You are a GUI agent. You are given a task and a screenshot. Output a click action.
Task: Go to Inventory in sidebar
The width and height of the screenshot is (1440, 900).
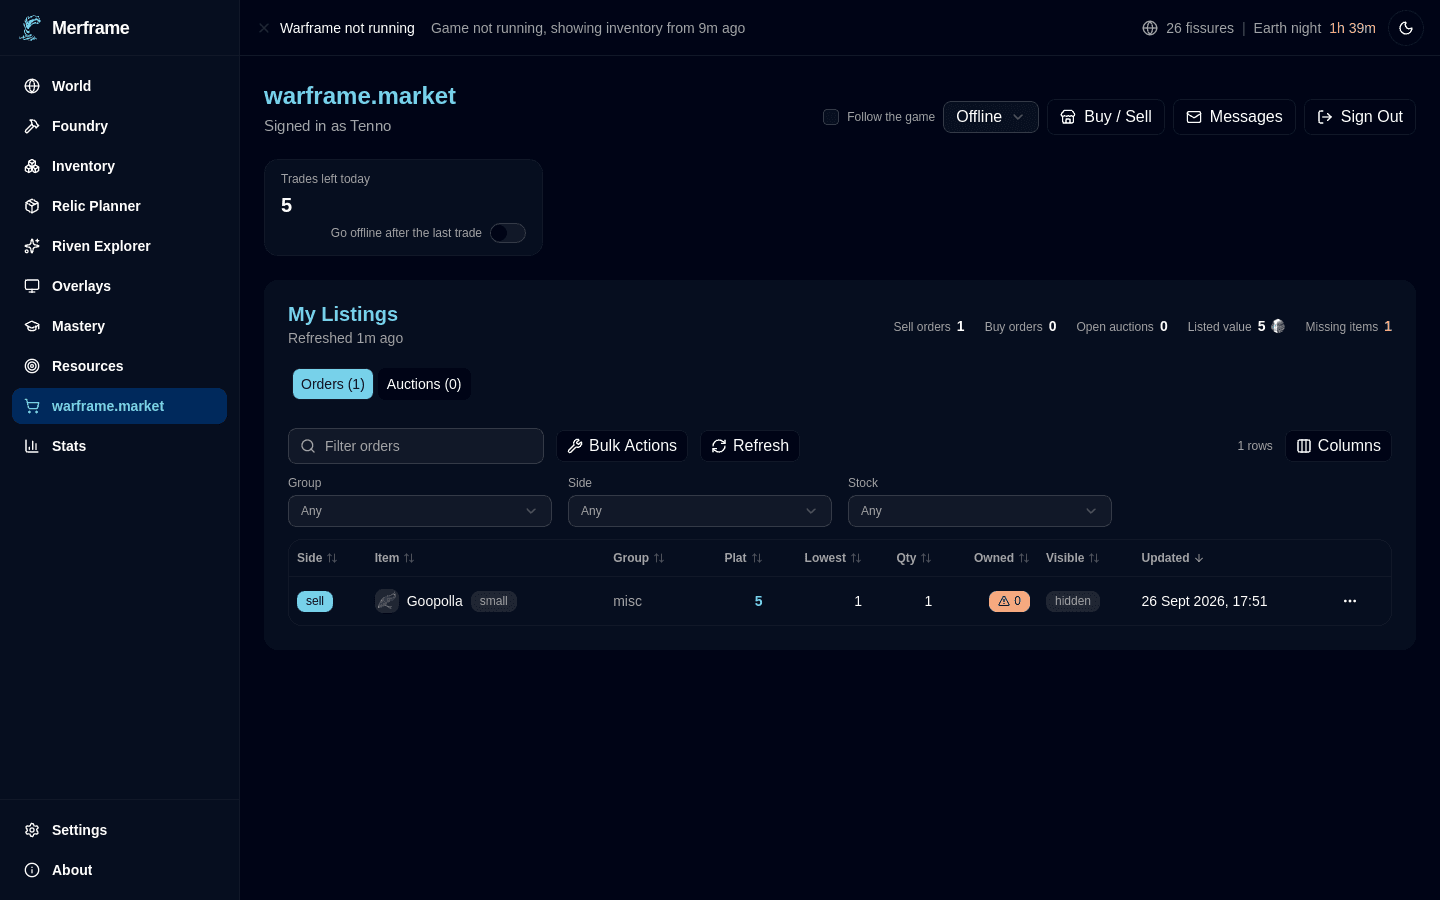click(119, 166)
